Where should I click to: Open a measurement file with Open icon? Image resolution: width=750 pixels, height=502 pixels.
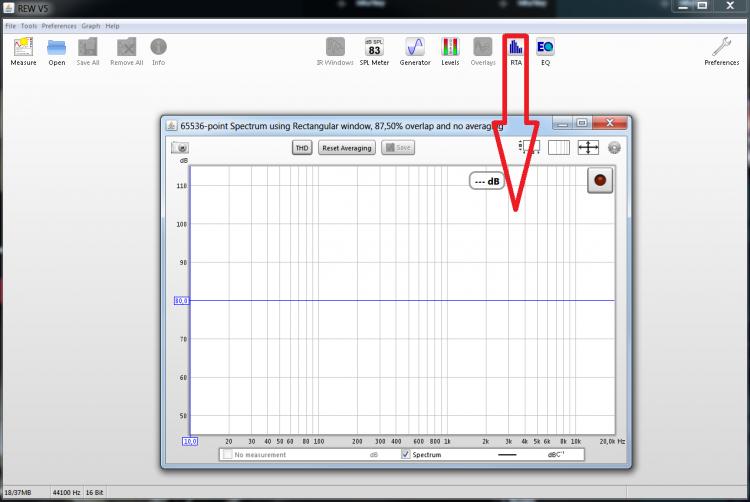[x=56, y=51]
